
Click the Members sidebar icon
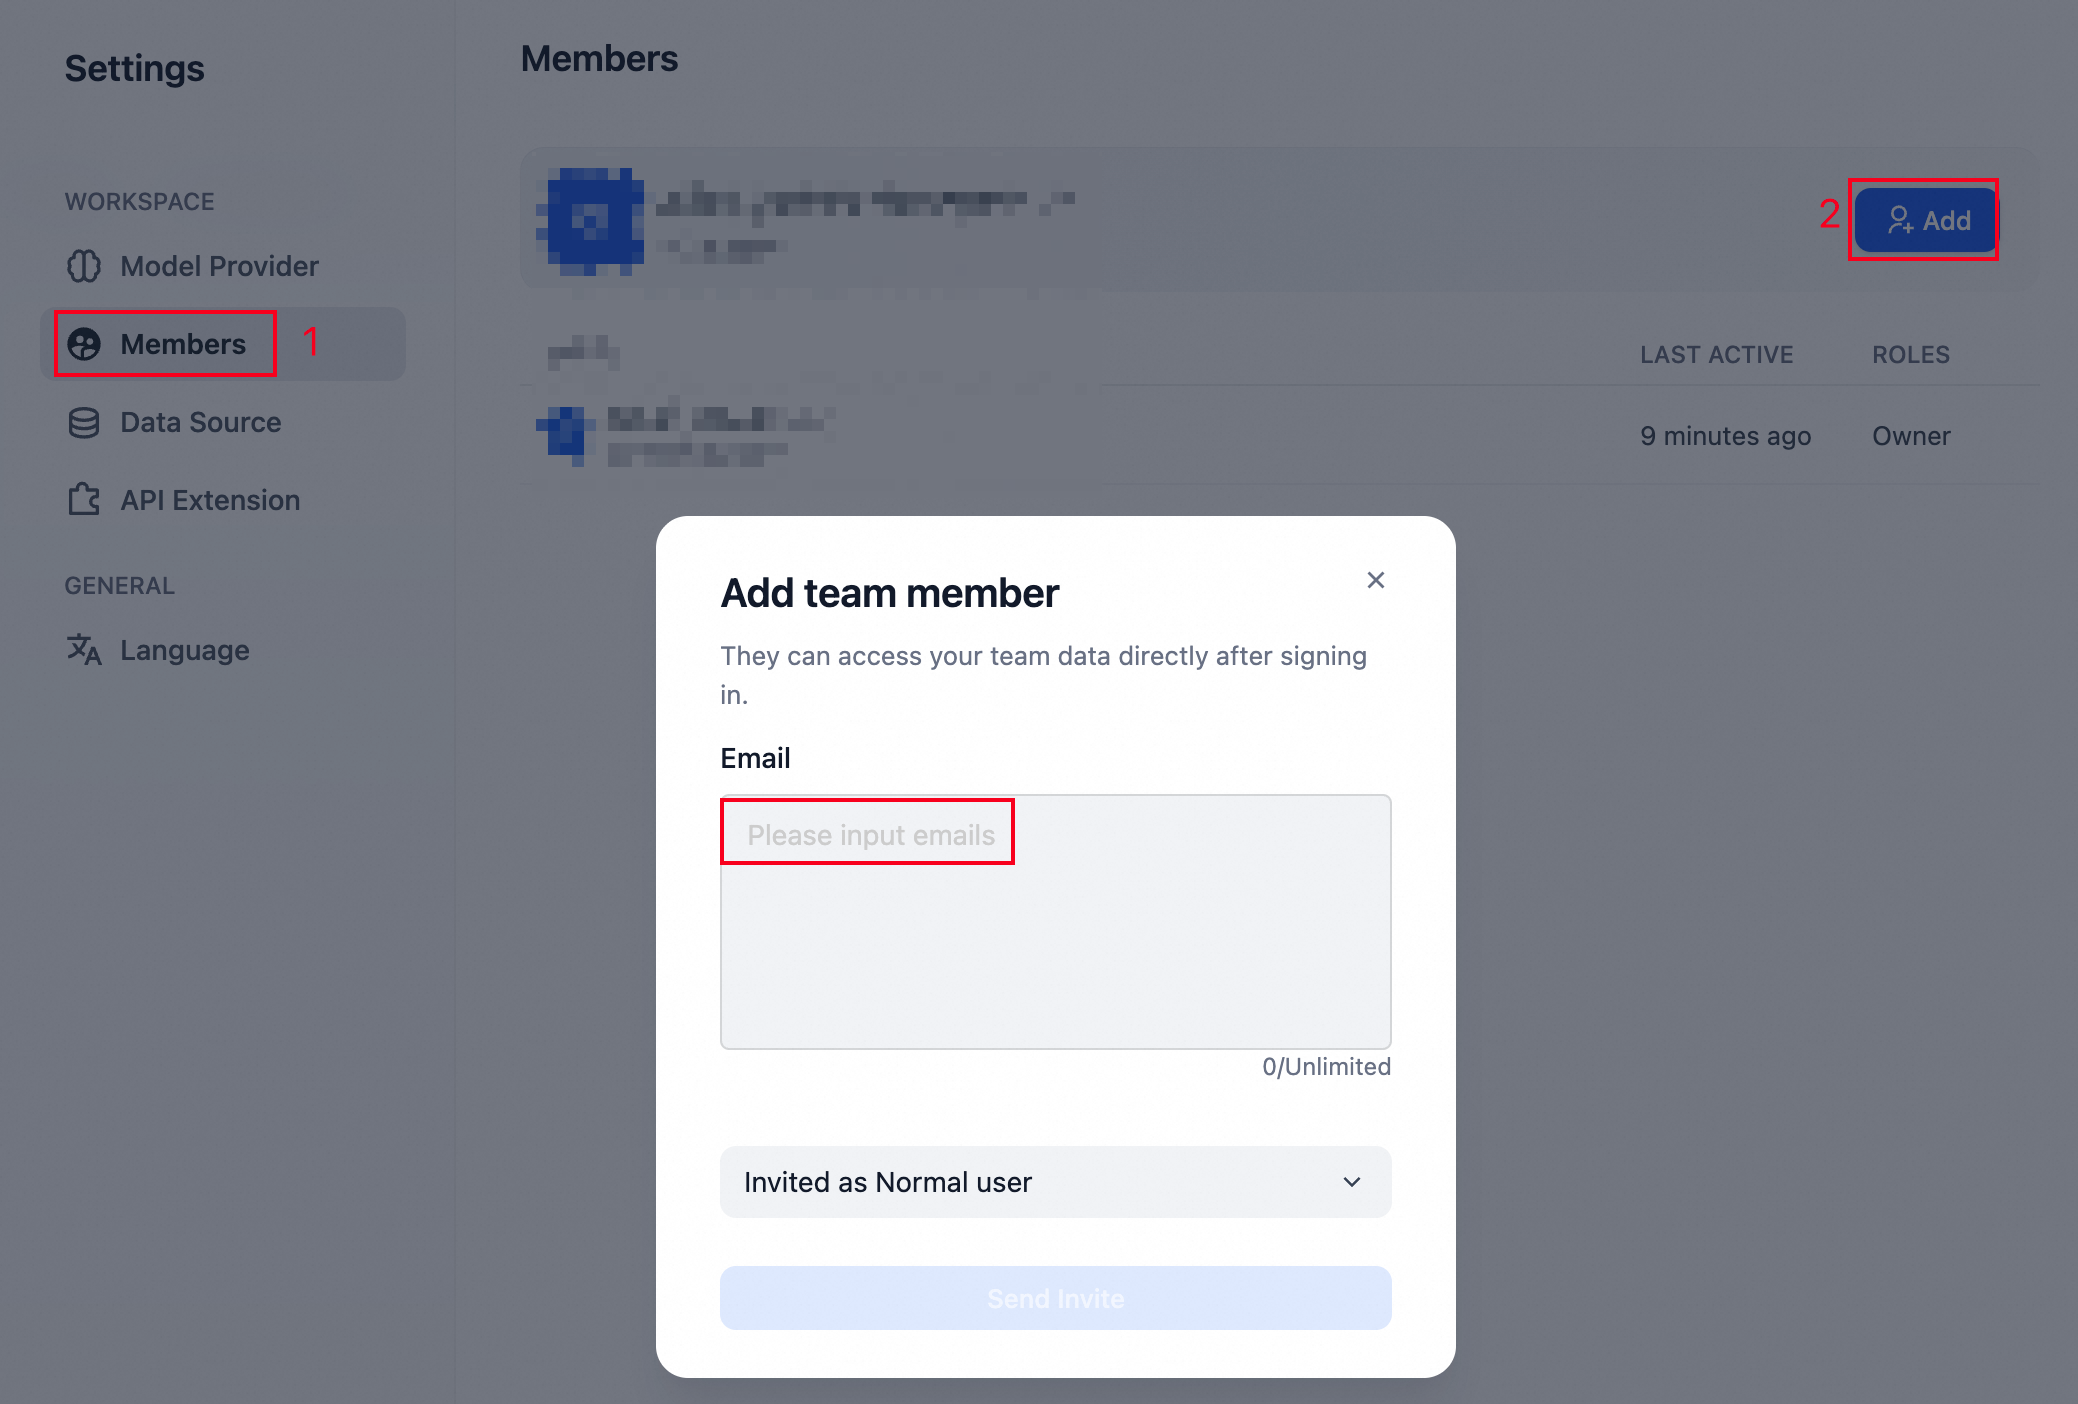pyautogui.click(x=84, y=344)
